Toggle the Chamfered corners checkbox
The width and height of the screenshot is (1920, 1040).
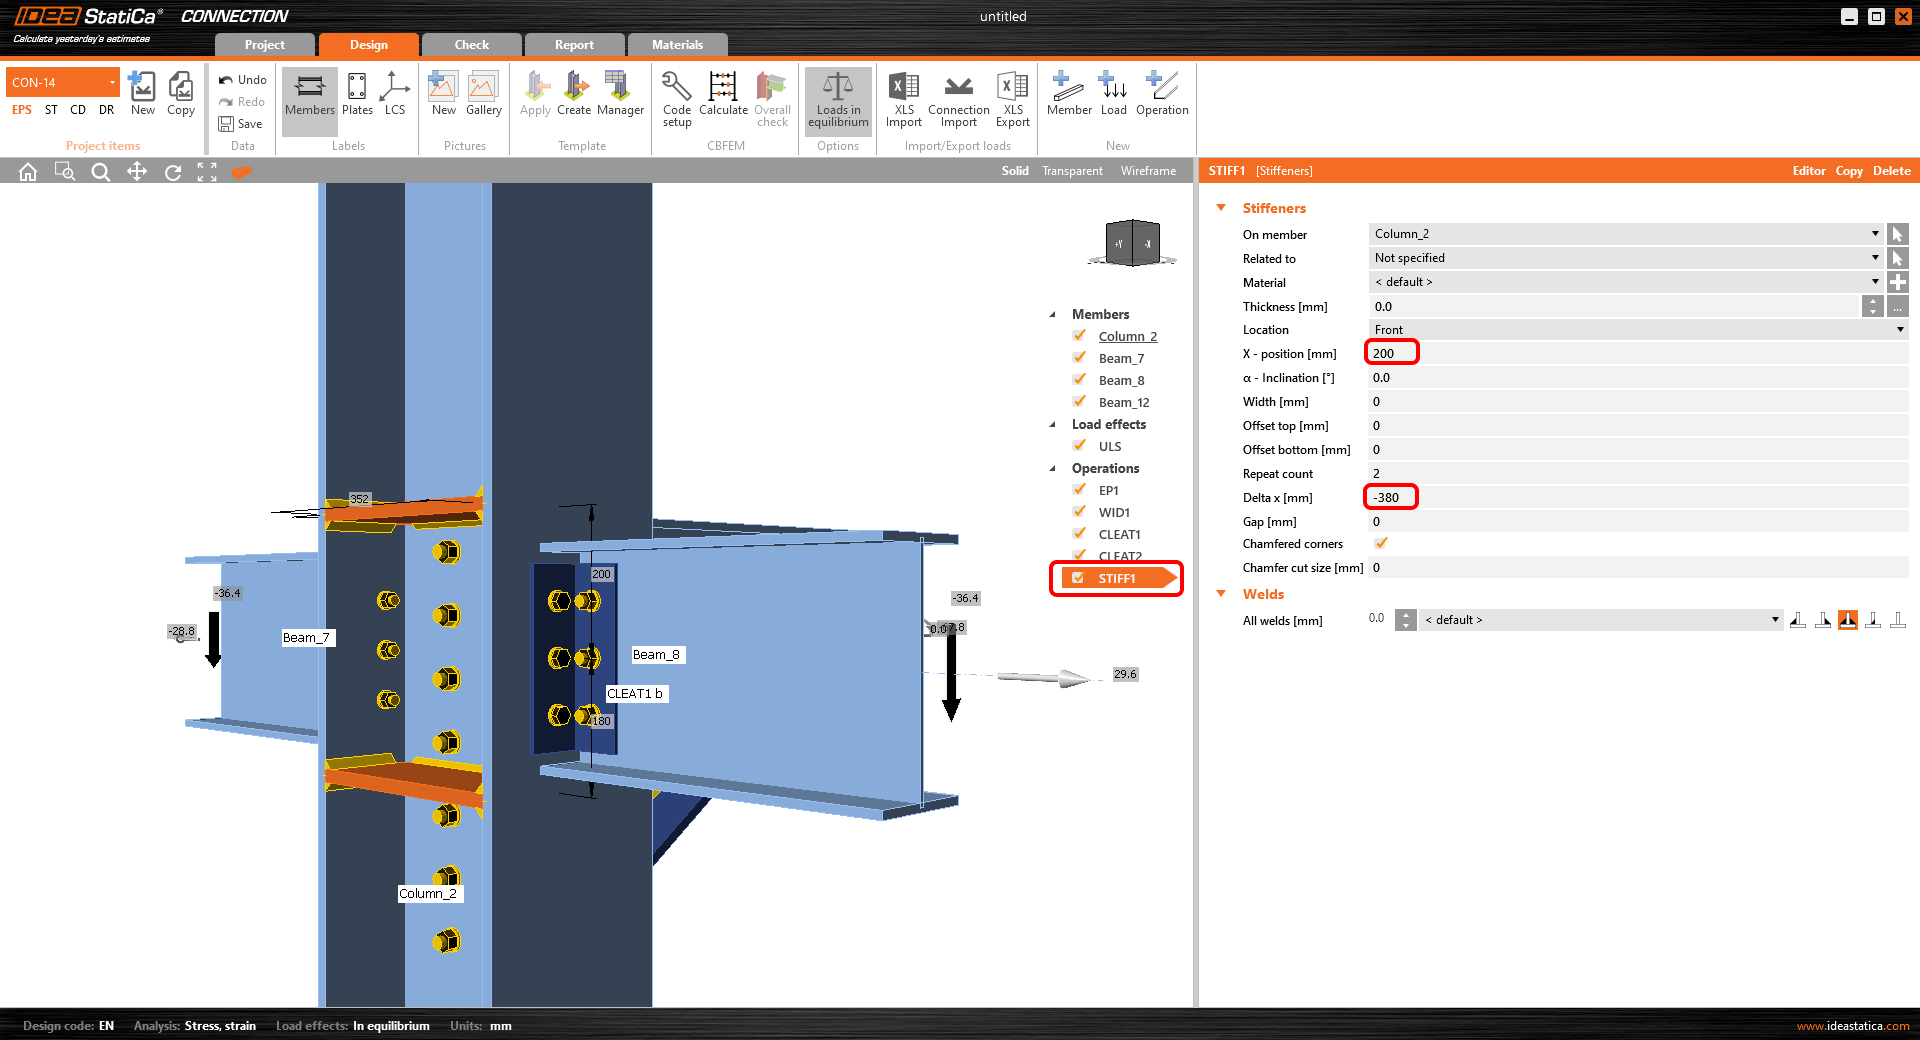click(1381, 544)
